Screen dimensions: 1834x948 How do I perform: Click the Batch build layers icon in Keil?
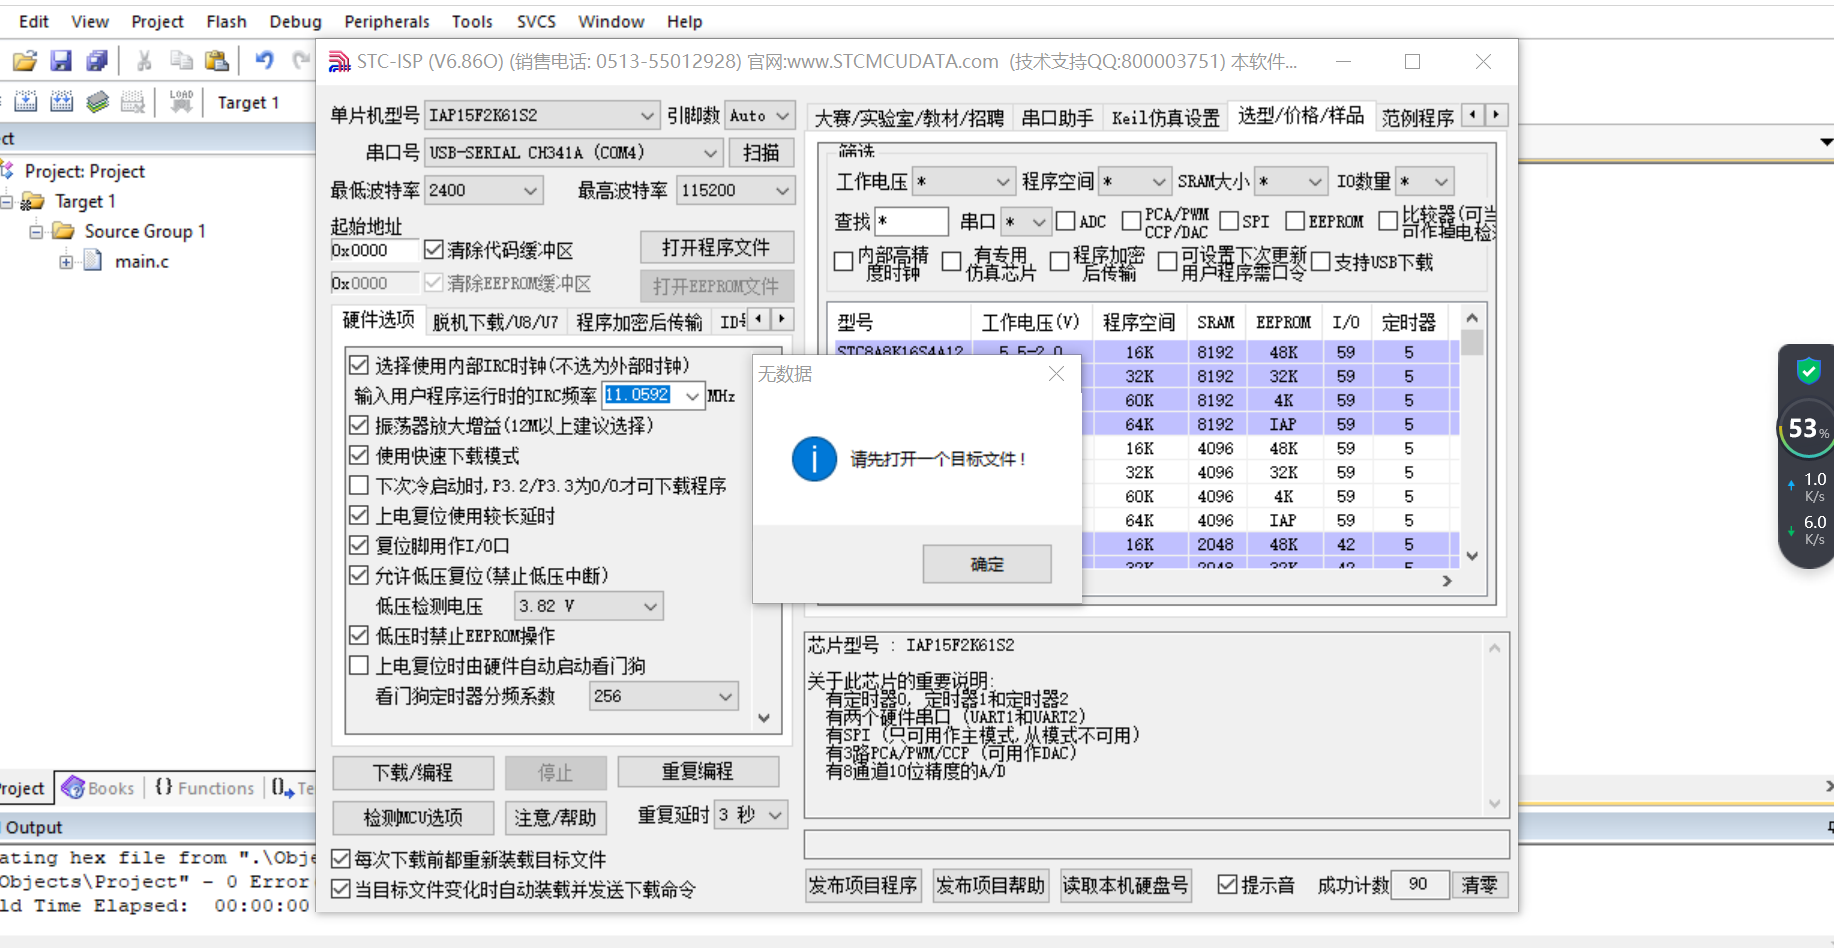tap(97, 102)
